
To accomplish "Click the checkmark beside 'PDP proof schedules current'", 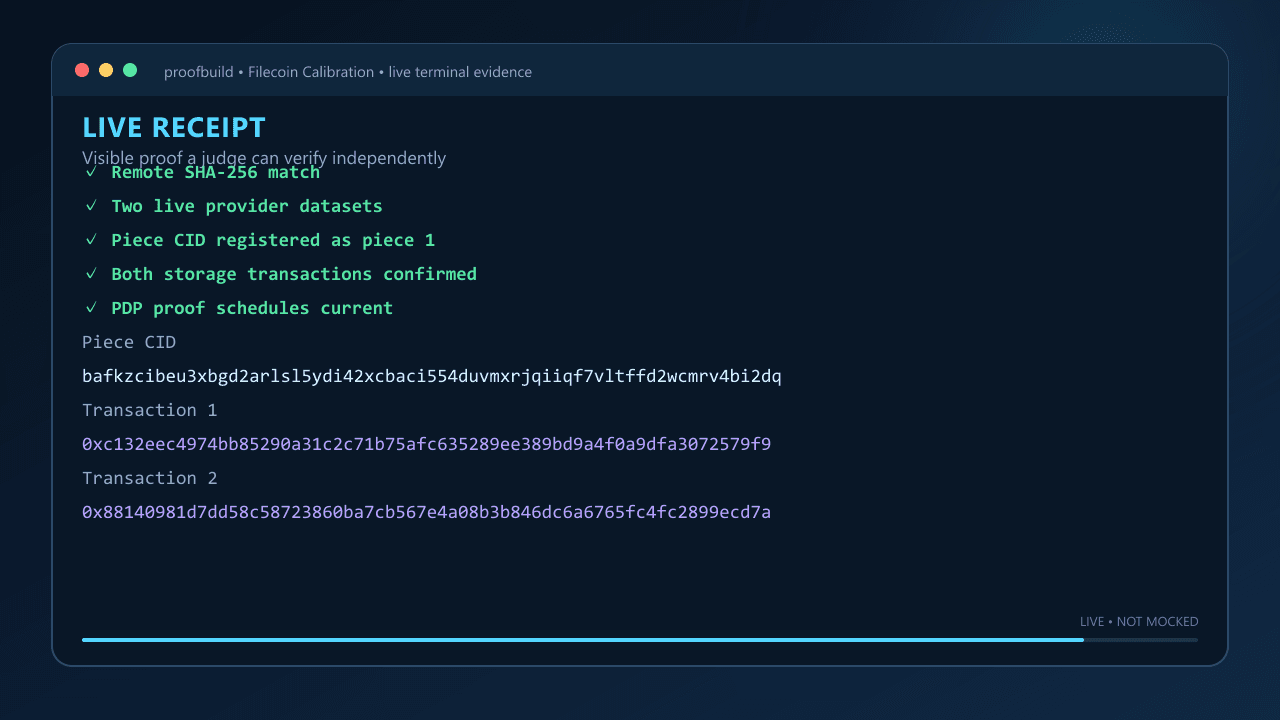I will 91,308.
